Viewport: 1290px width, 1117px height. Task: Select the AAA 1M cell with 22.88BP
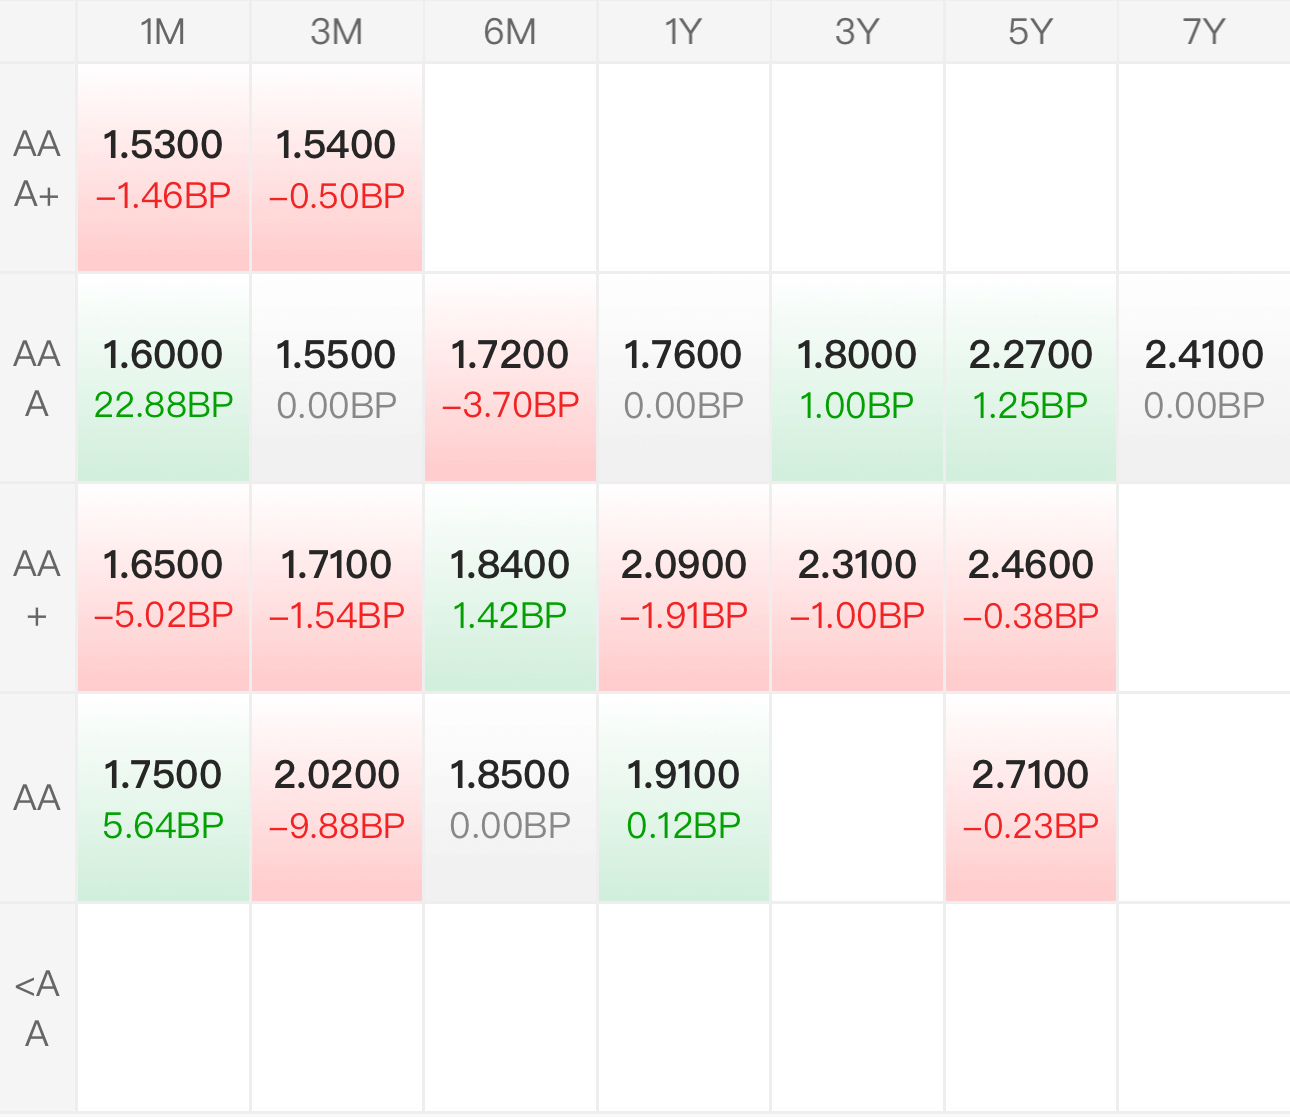tap(163, 378)
